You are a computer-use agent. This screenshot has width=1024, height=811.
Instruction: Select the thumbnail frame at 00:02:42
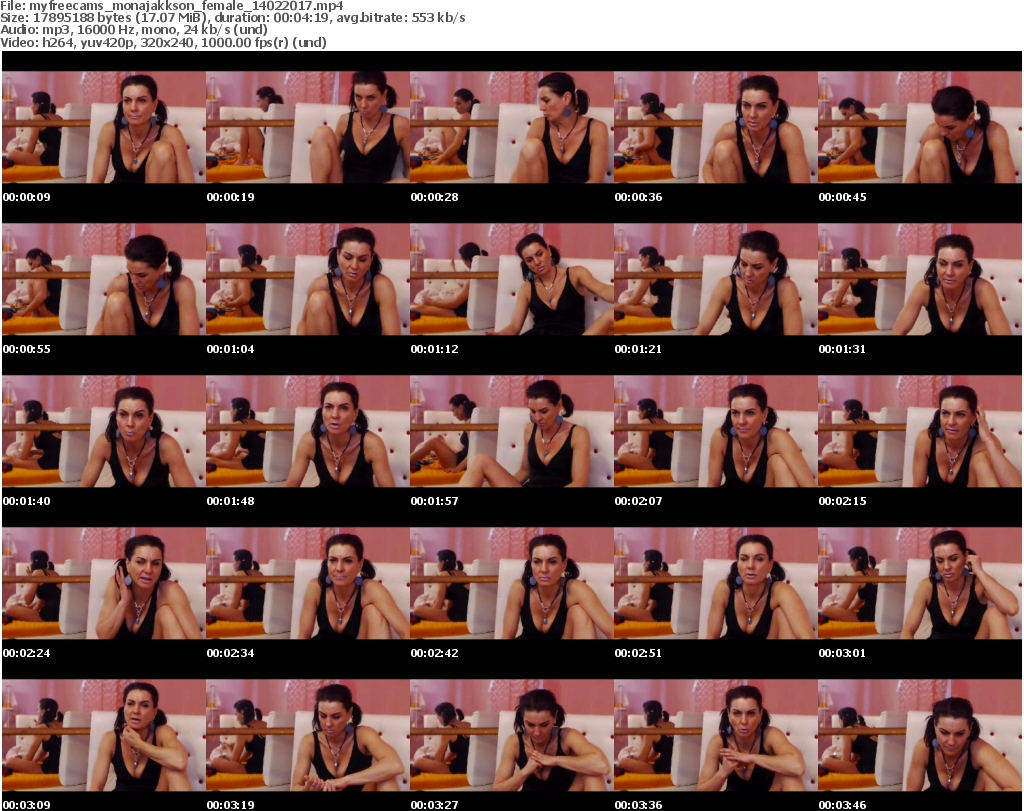pyautogui.click(x=511, y=583)
